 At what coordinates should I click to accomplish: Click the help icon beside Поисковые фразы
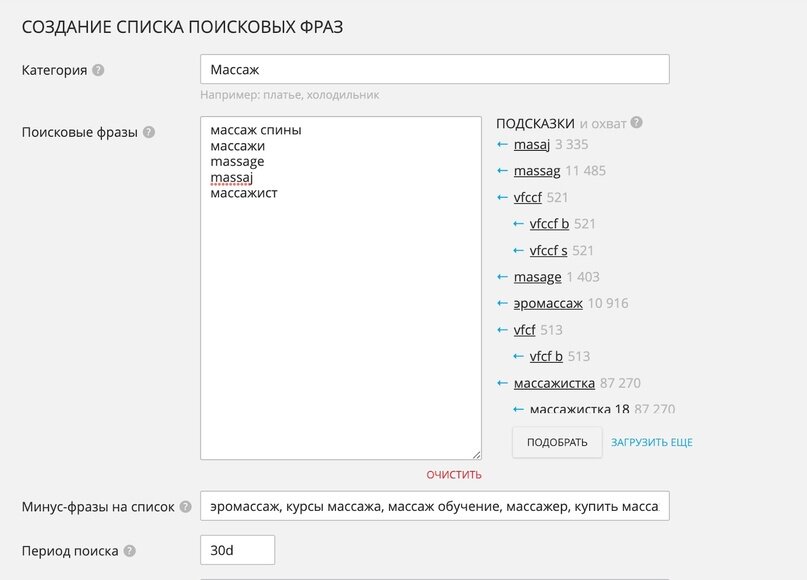pyautogui.click(x=149, y=132)
